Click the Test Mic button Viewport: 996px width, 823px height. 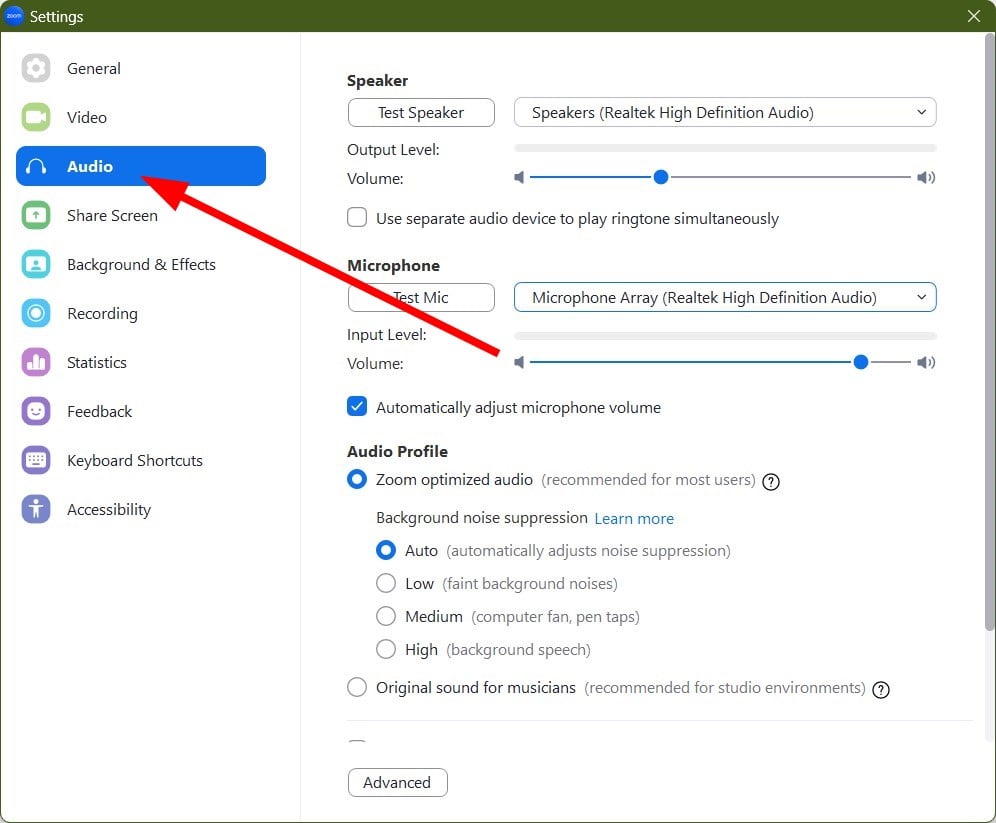421,297
